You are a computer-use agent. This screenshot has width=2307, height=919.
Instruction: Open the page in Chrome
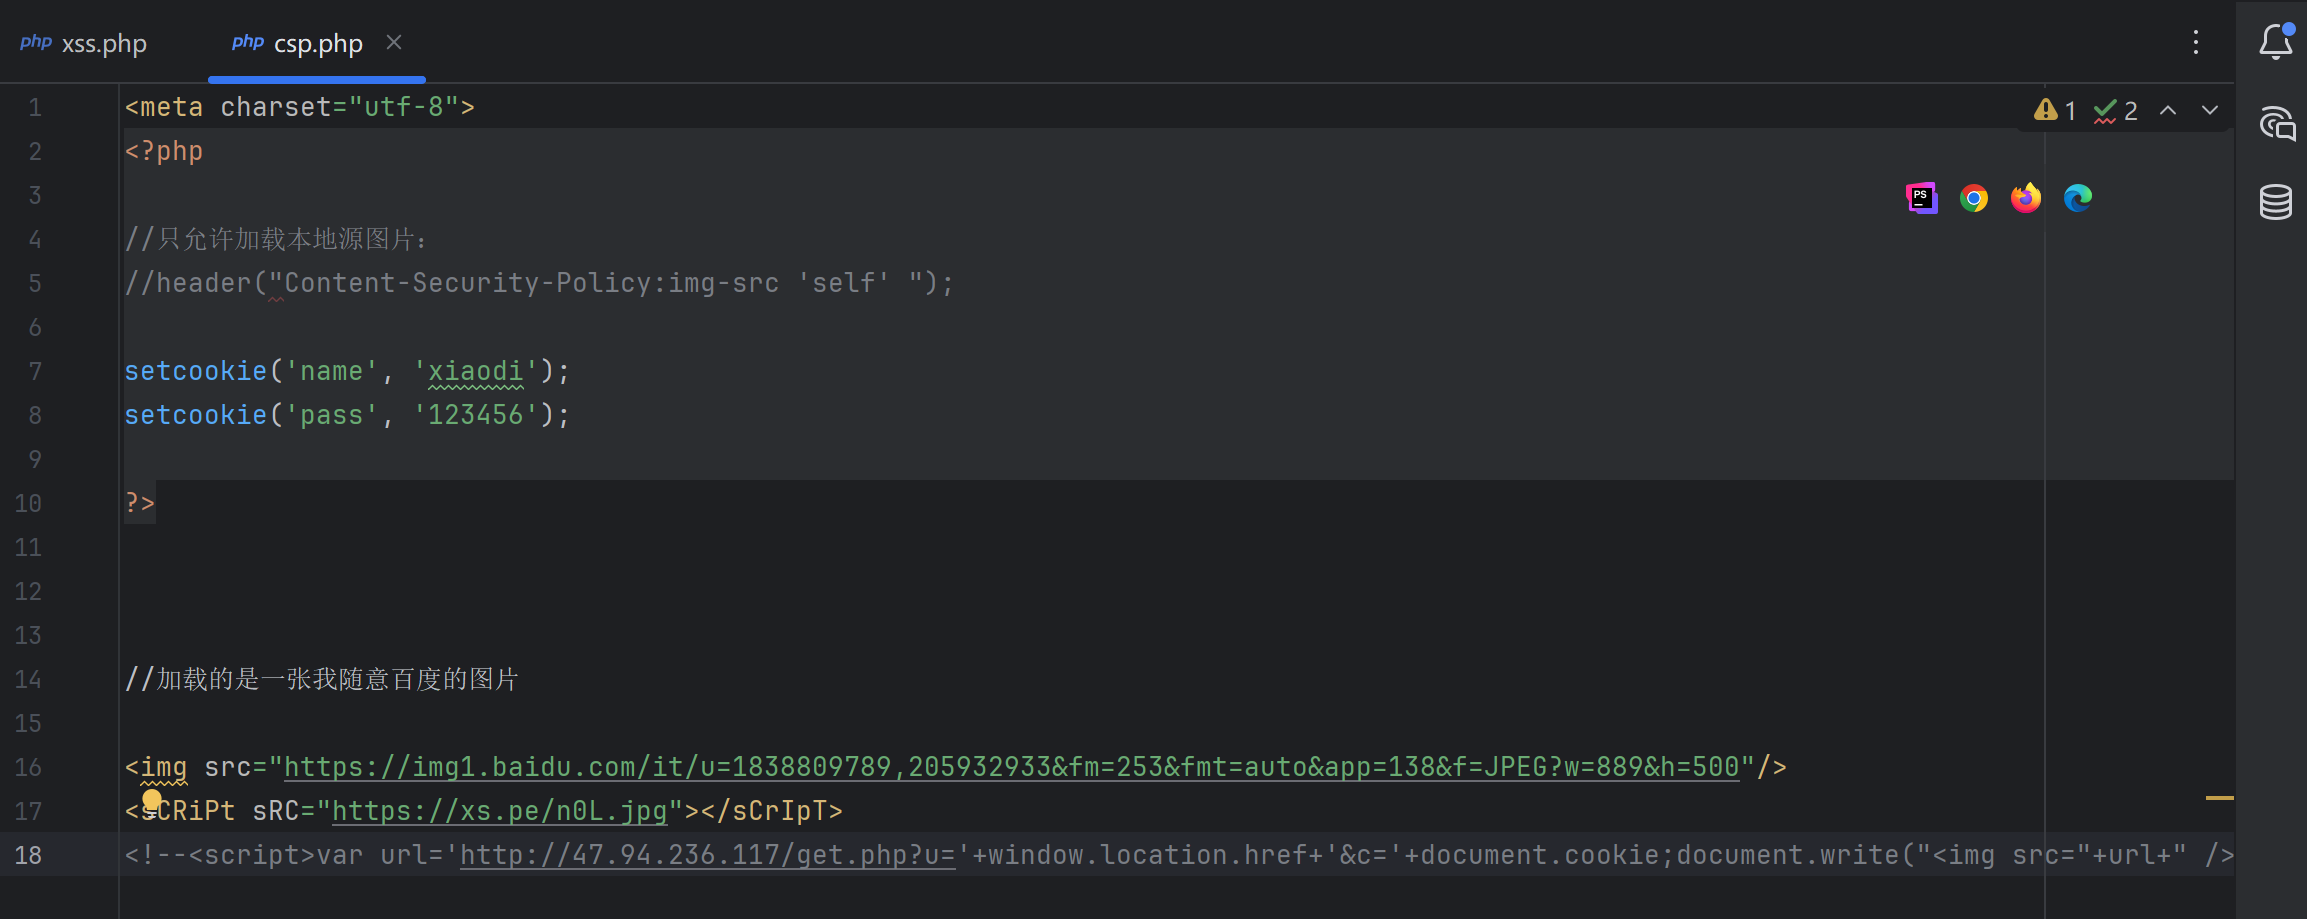pos(1974,198)
